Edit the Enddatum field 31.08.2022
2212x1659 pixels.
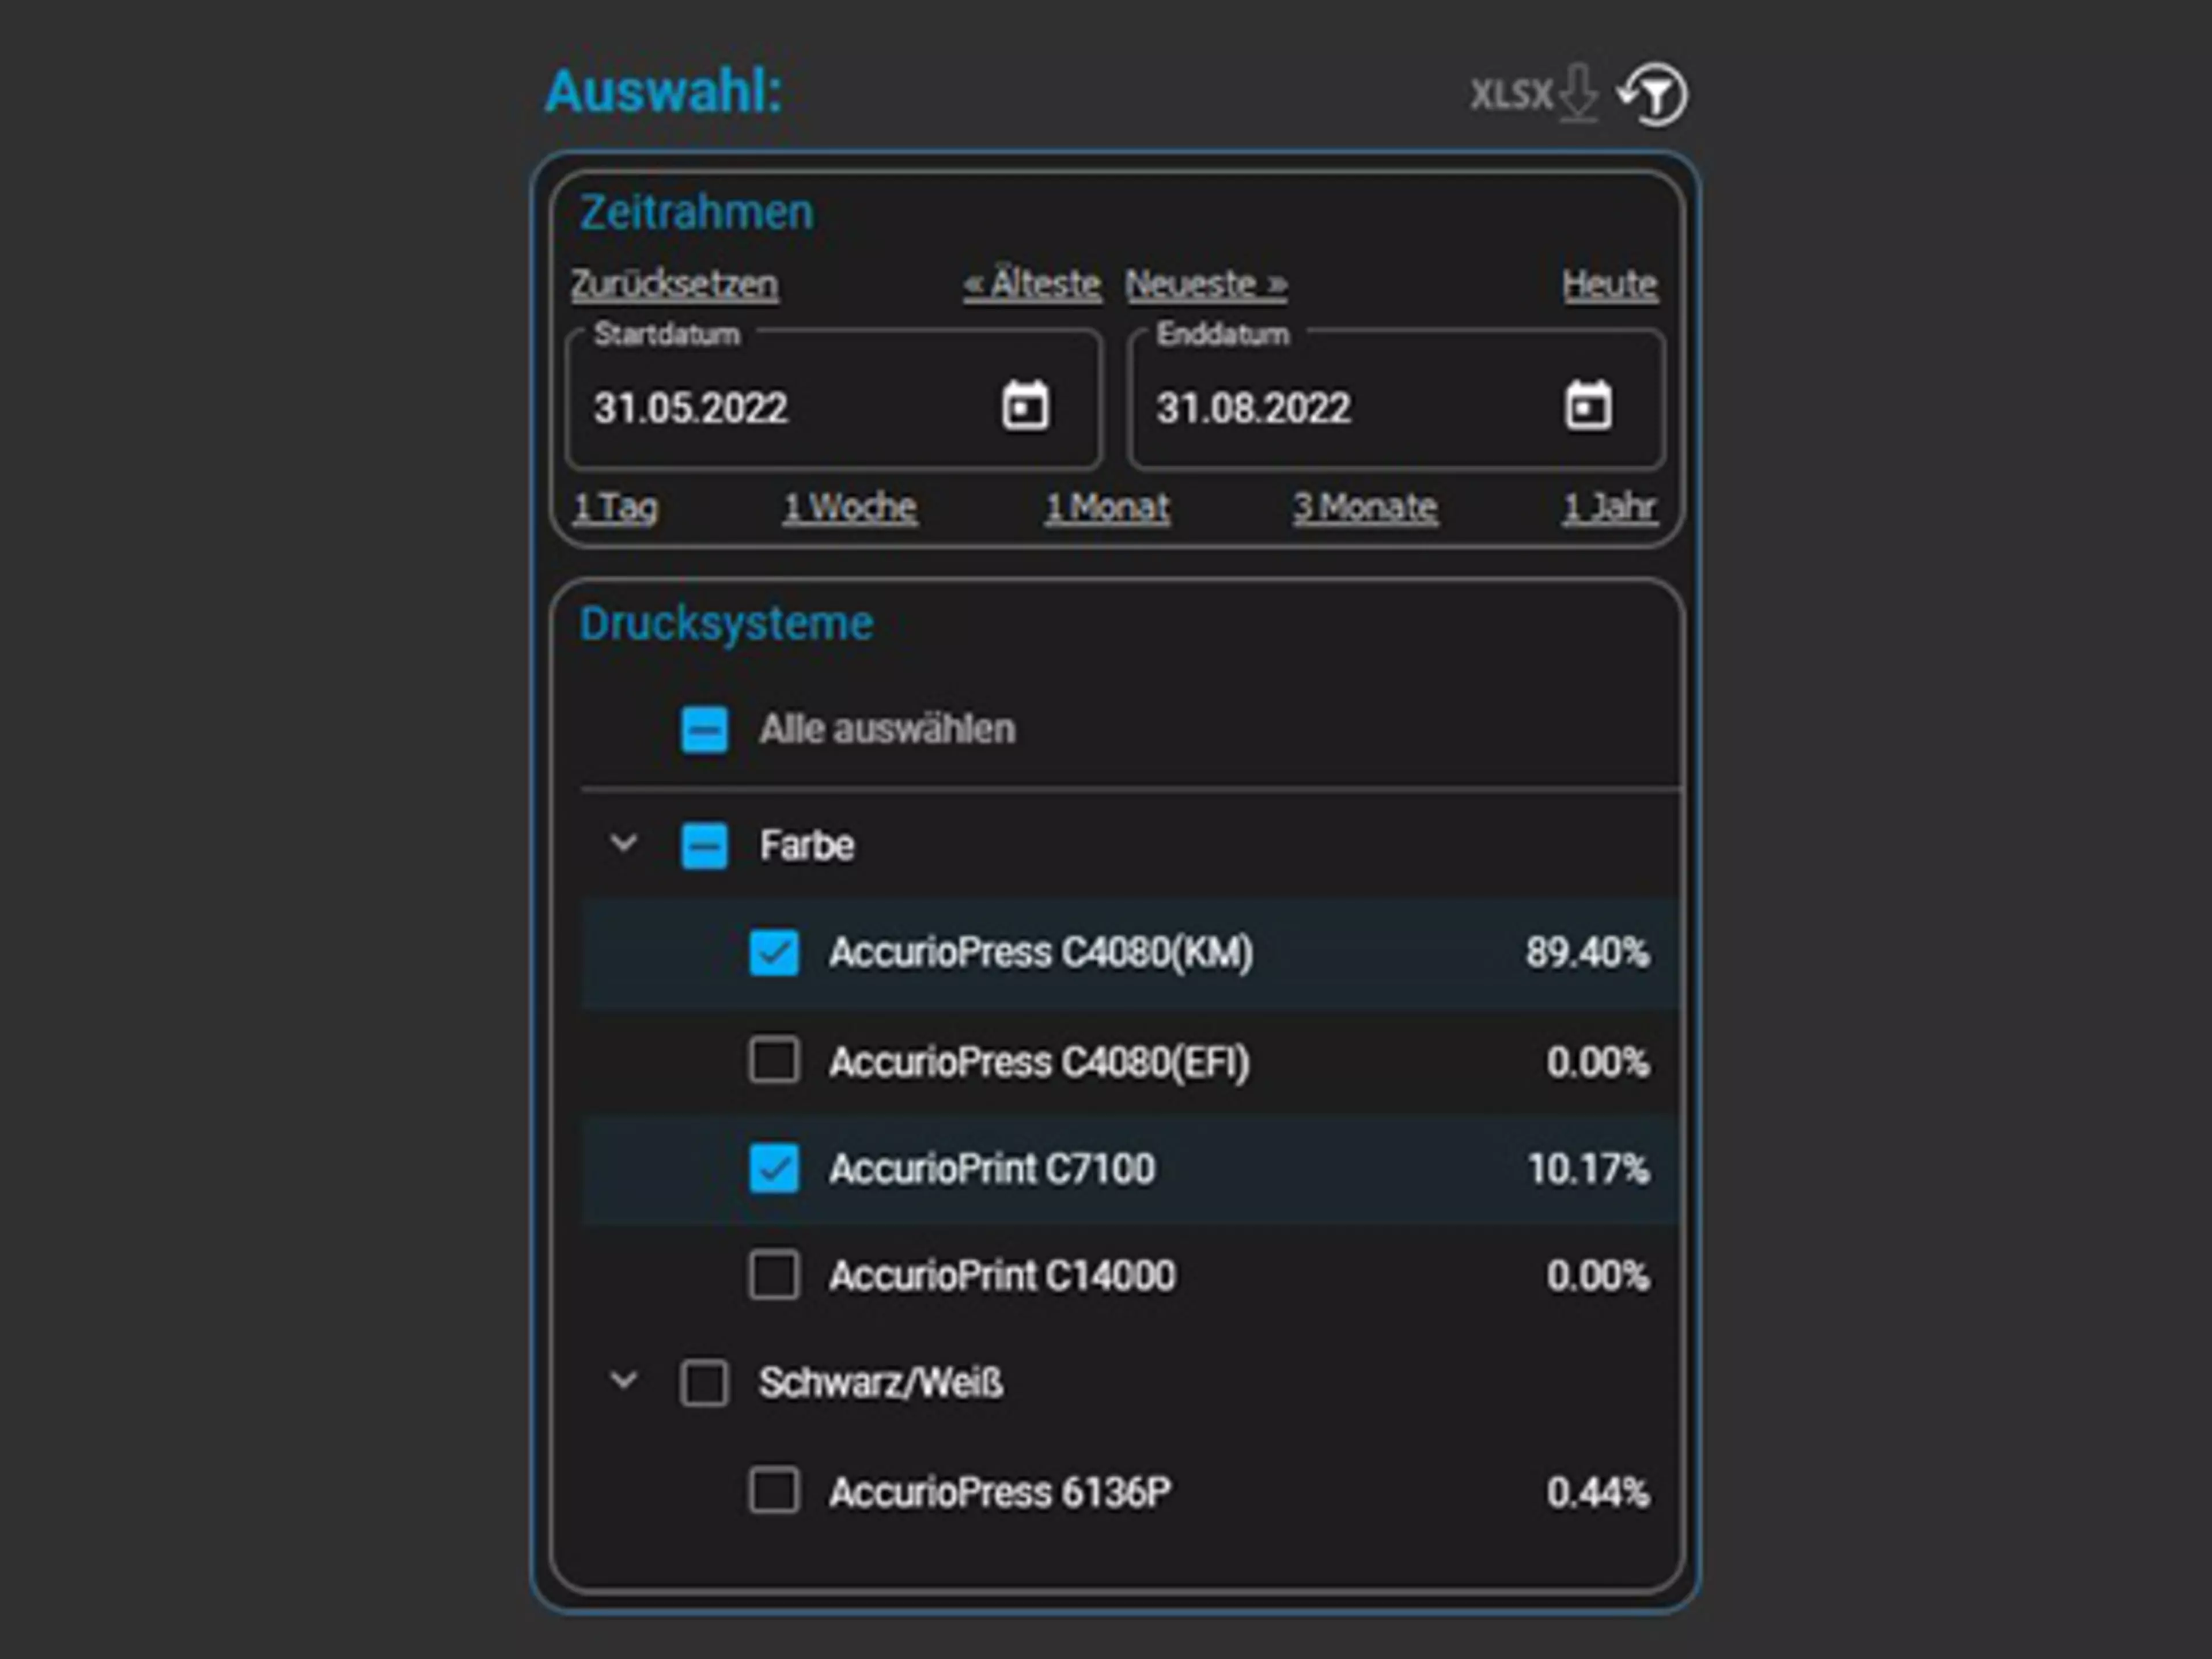(x=1397, y=401)
